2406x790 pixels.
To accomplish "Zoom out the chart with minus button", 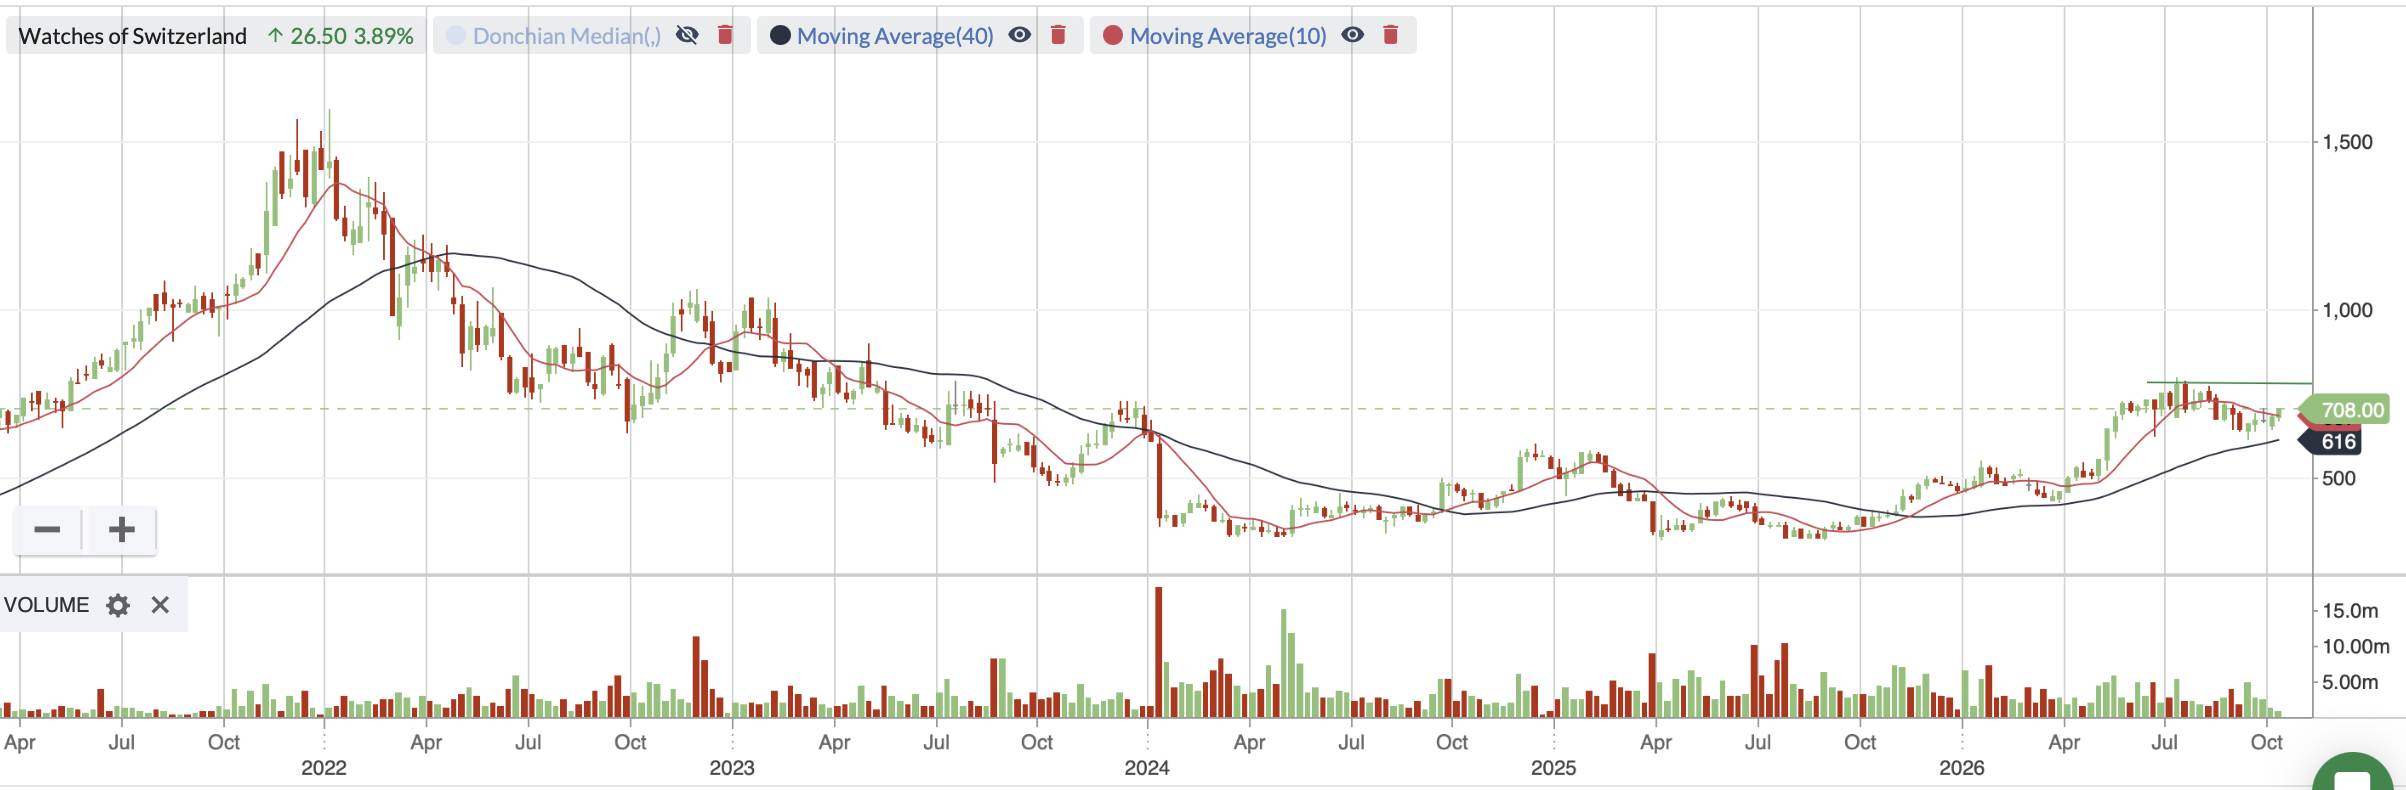I will pos(47,529).
